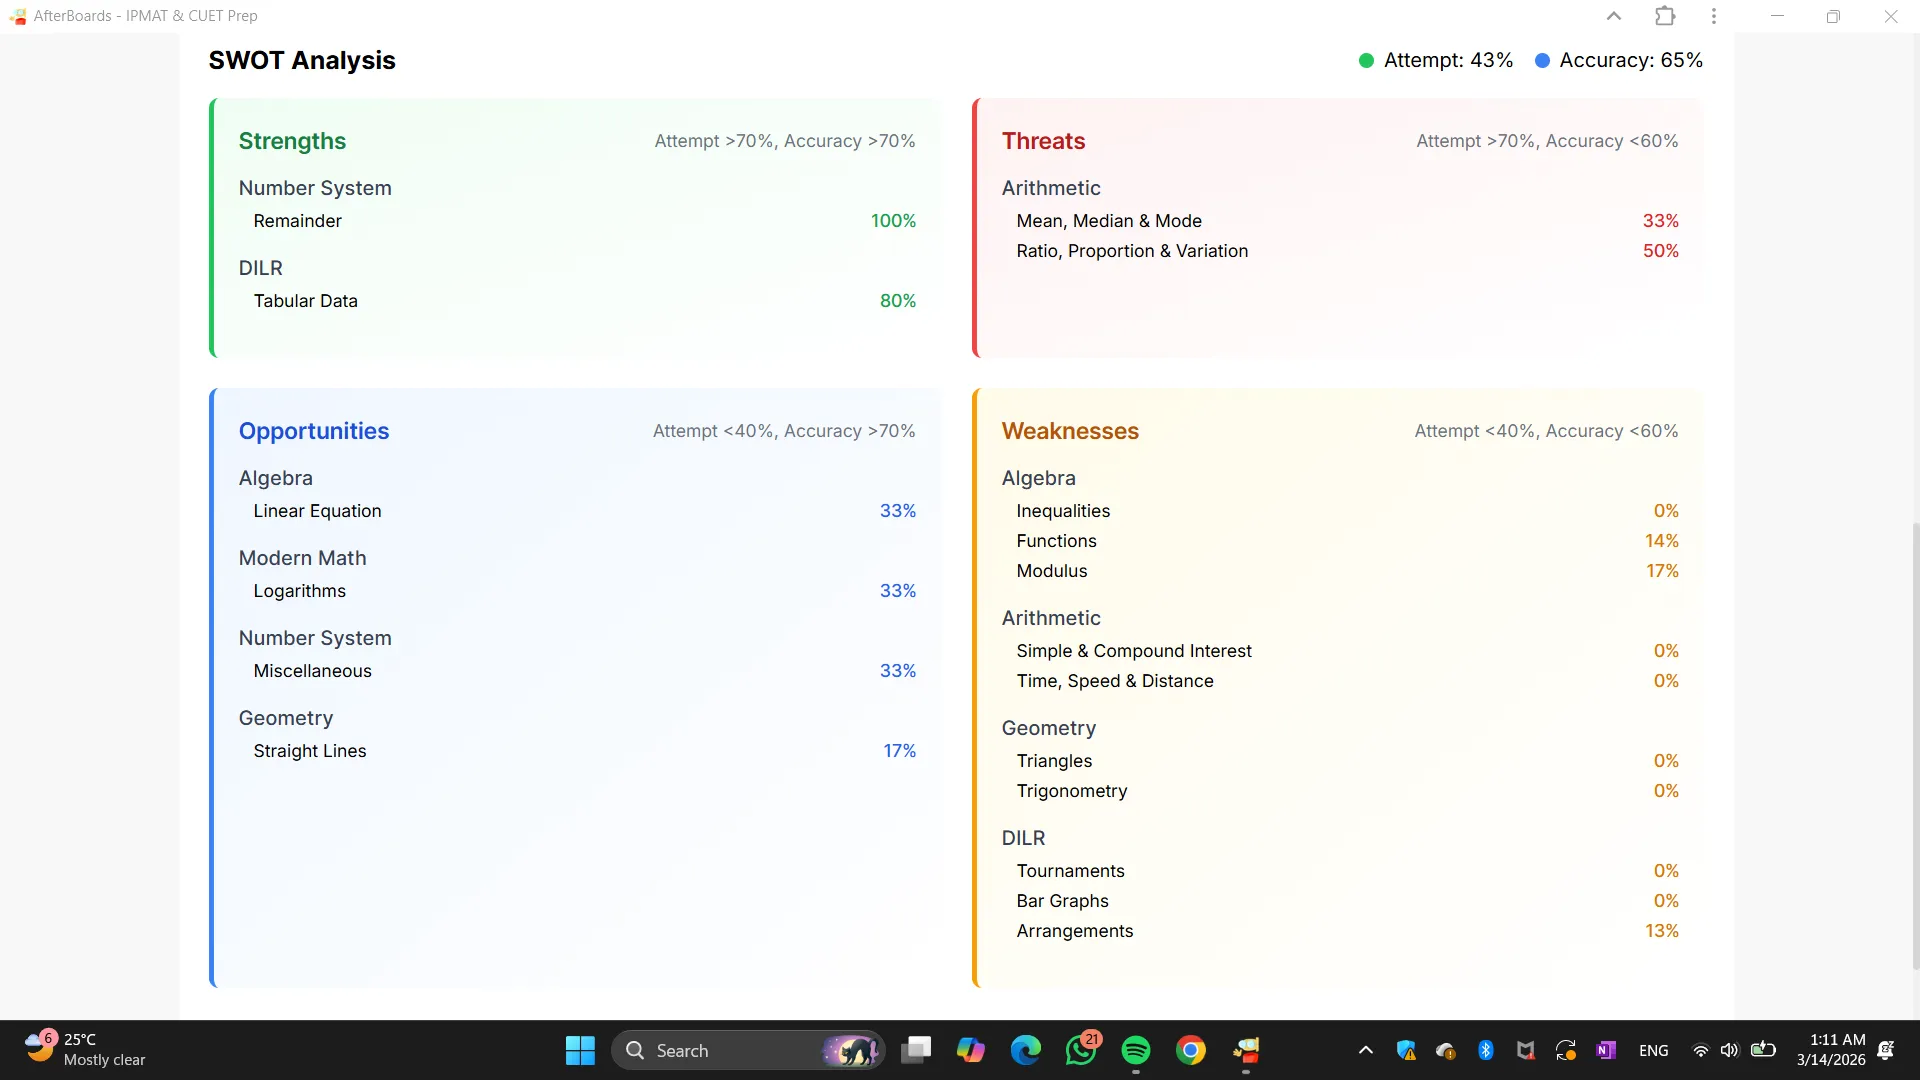This screenshot has width=1920, height=1080.
Task: Select the Mean, Median & Mode row
Action: (x=1347, y=221)
